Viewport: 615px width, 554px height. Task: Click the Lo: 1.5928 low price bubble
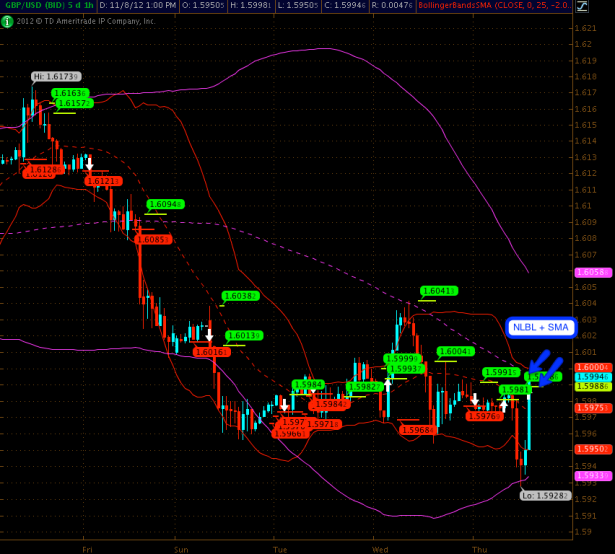tap(545, 495)
